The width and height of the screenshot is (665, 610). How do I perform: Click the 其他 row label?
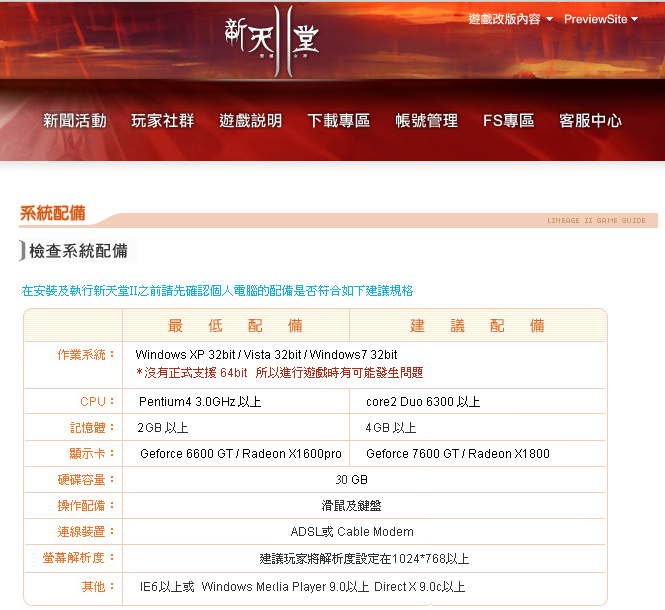tap(98, 587)
